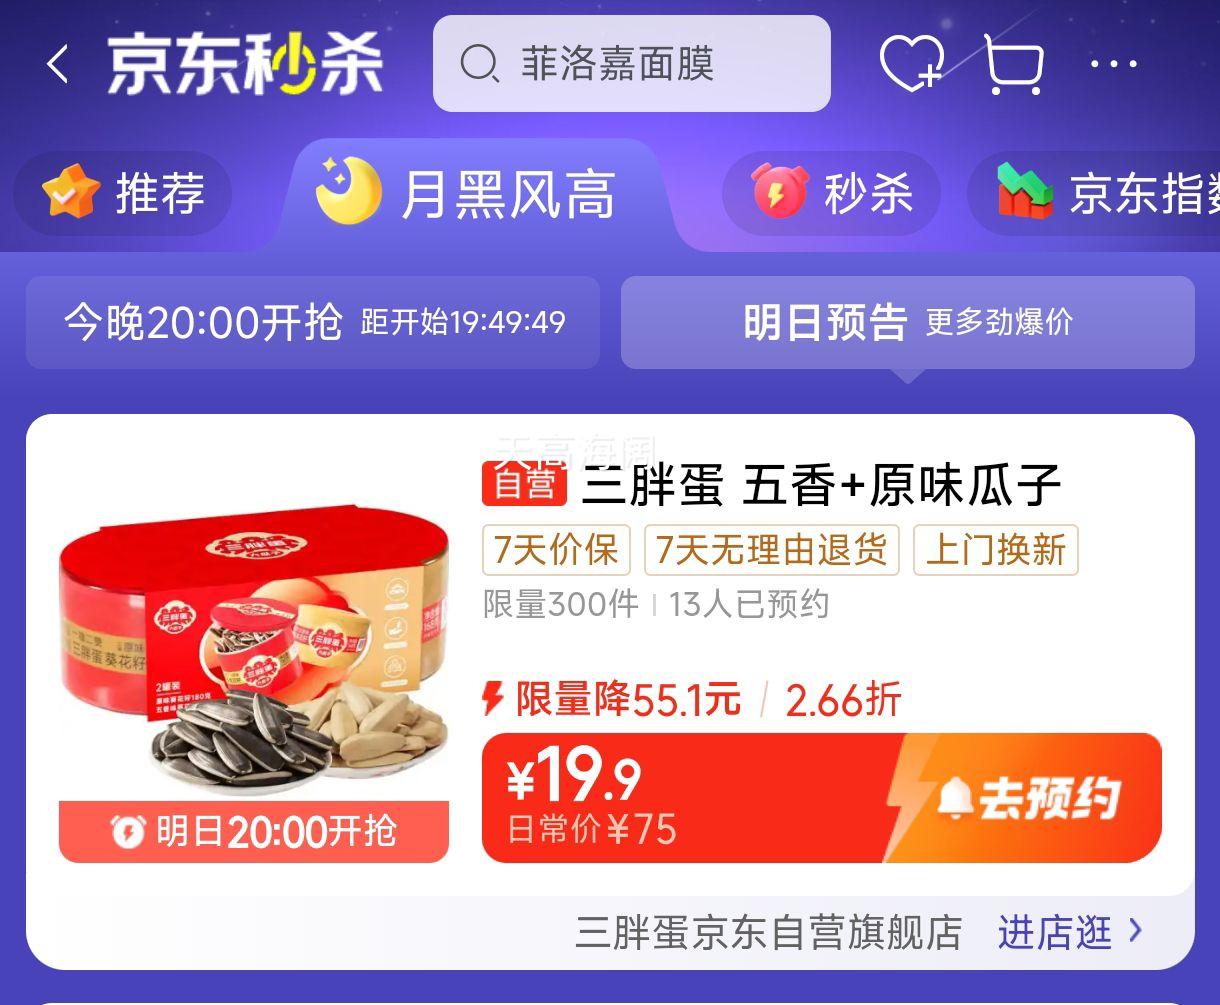Click the 去预约 reserve button
Screen dimensions: 1220x1005
click(1030, 798)
